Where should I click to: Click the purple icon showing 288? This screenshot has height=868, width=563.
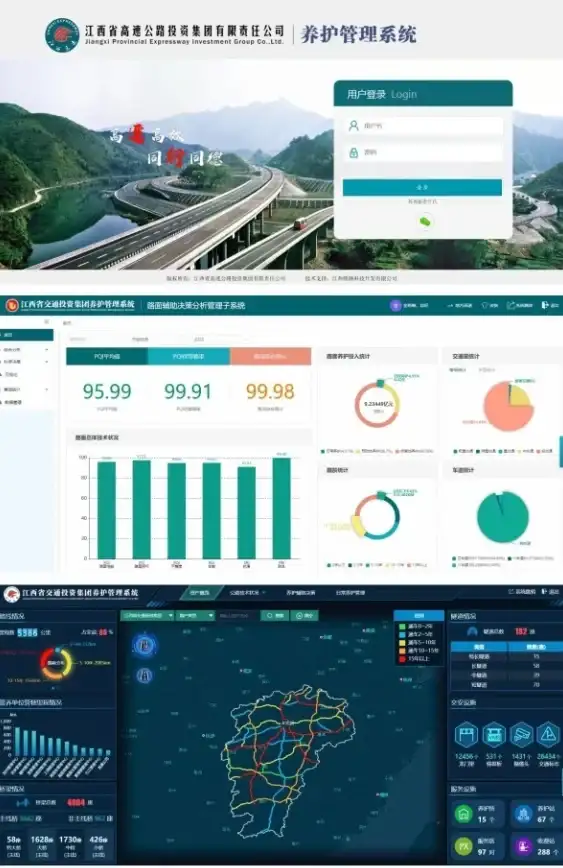pyautogui.click(x=524, y=846)
